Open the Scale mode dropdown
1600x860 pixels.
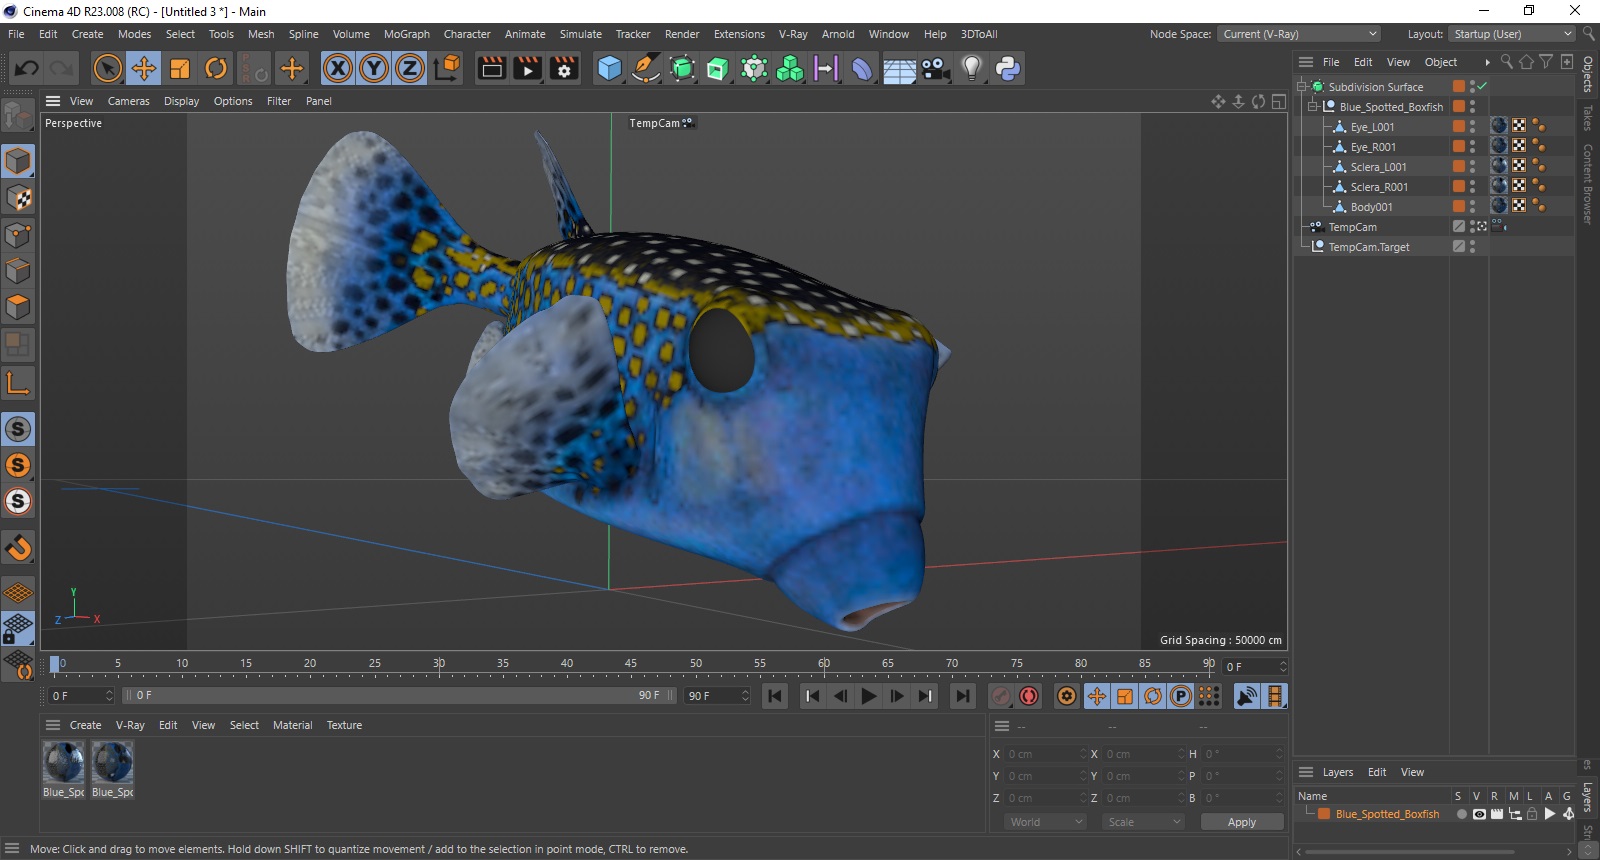pyautogui.click(x=1143, y=822)
